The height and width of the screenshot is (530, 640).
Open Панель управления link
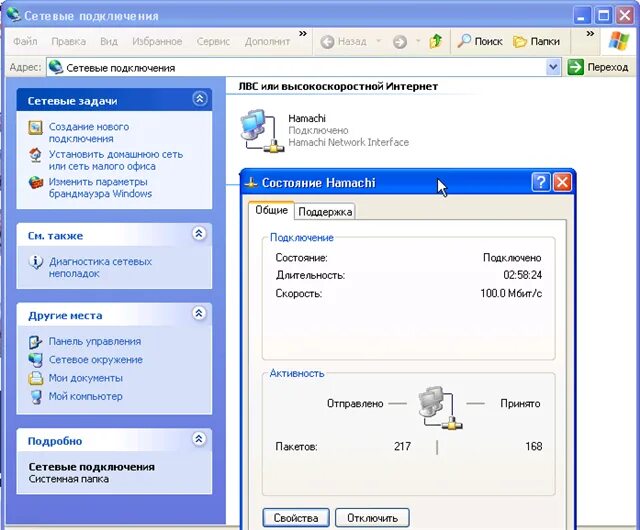[x=95, y=341]
